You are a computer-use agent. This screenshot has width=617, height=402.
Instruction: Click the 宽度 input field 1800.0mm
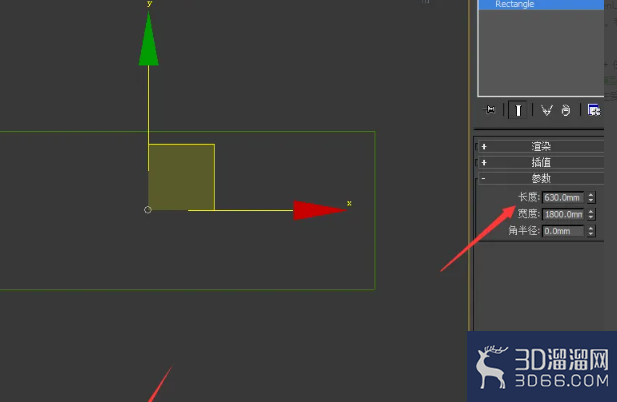point(563,214)
